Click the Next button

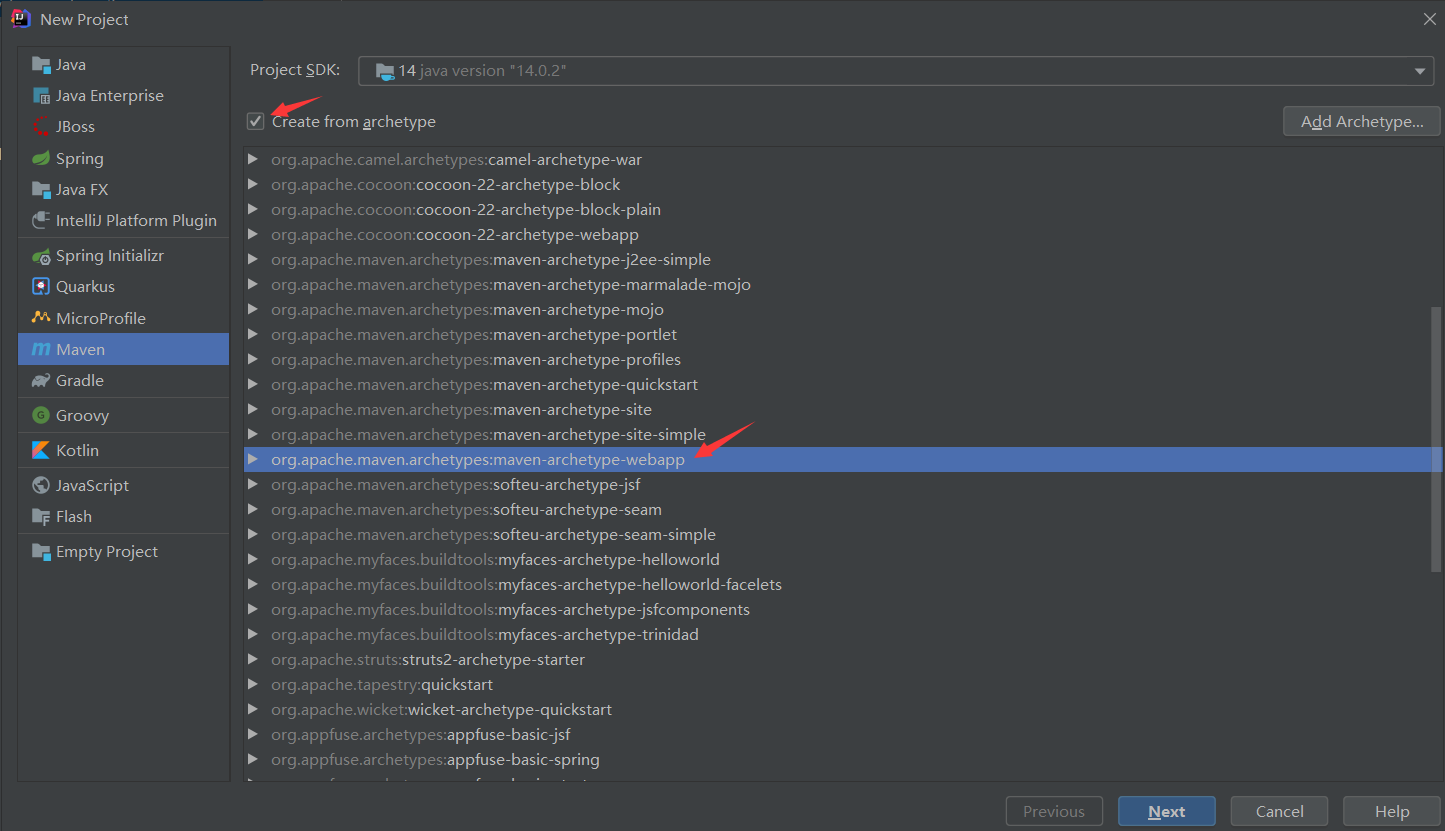point(1166,811)
